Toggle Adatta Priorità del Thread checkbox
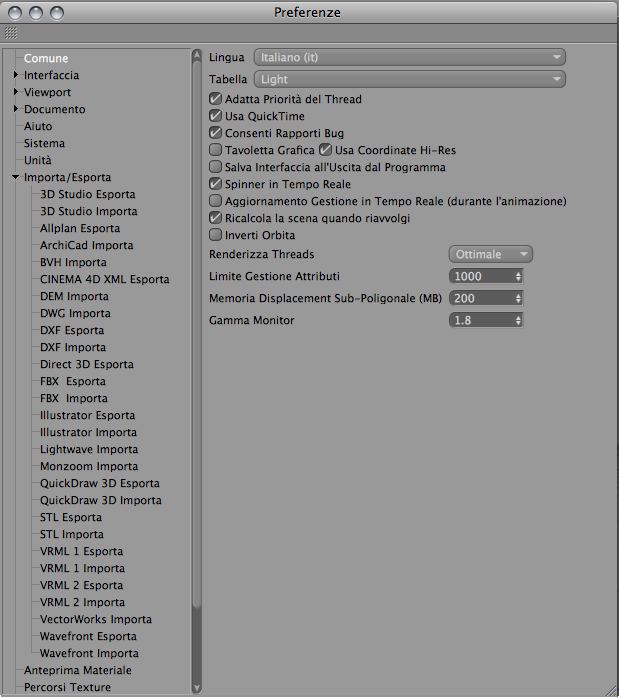The width and height of the screenshot is (619, 698). tap(215, 99)
